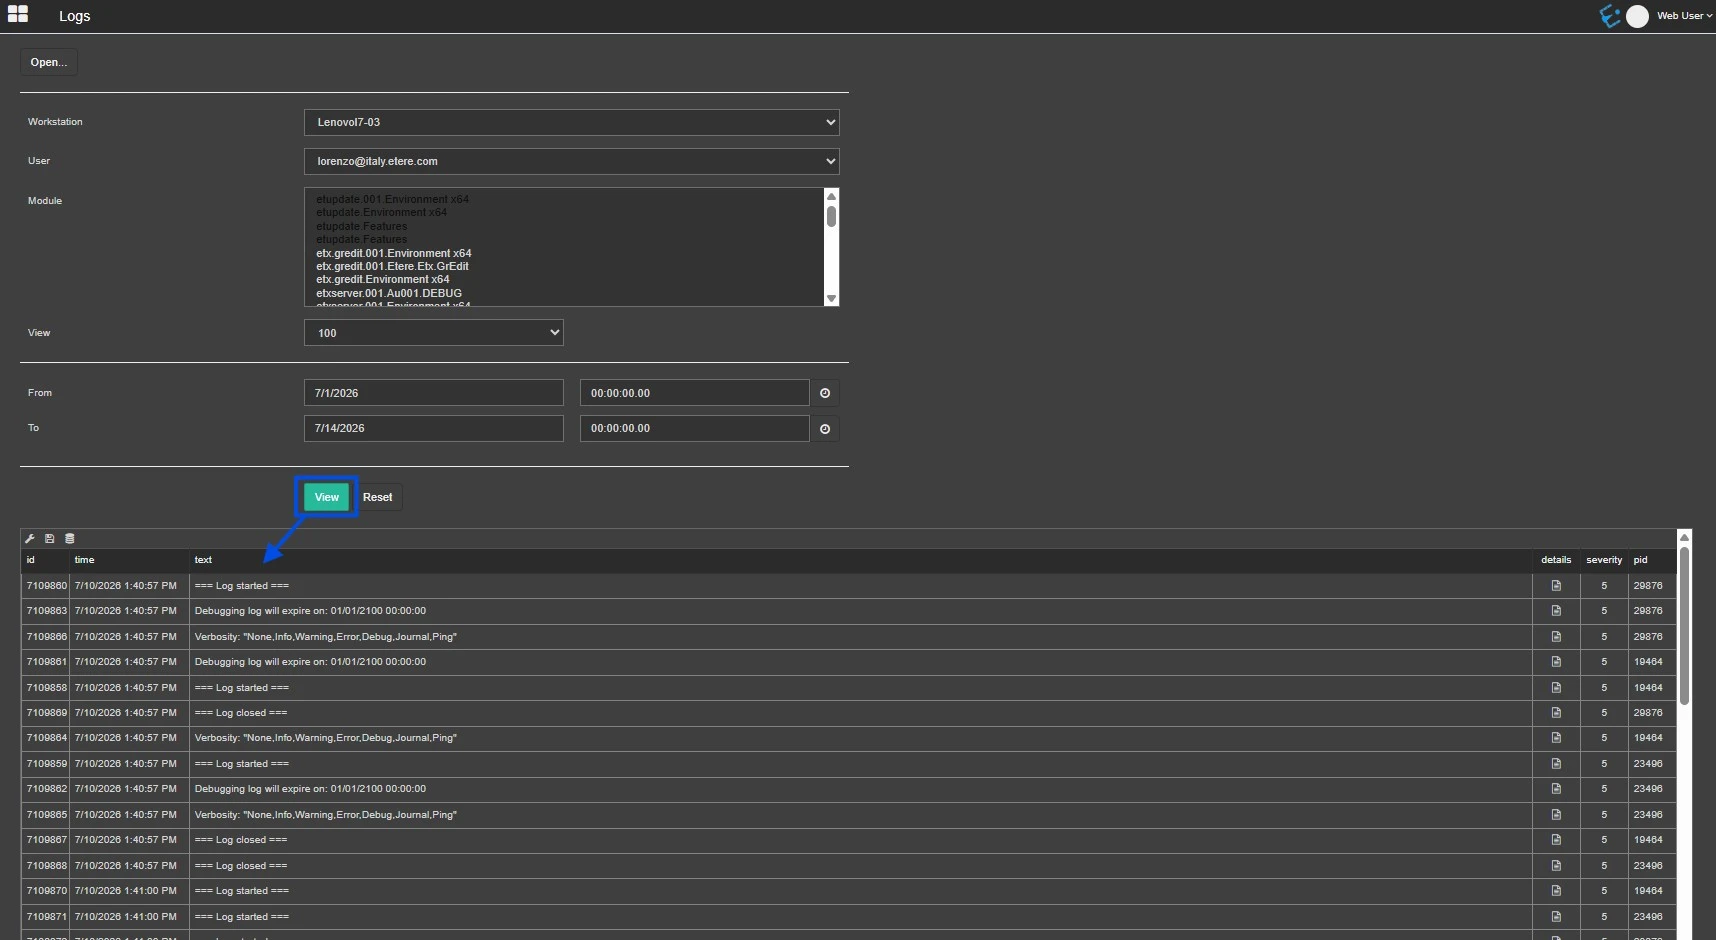Open details icon for log 7109858
This screenshot has height=940, width=1716.
pyautogui.click(x=1556, y=688)
